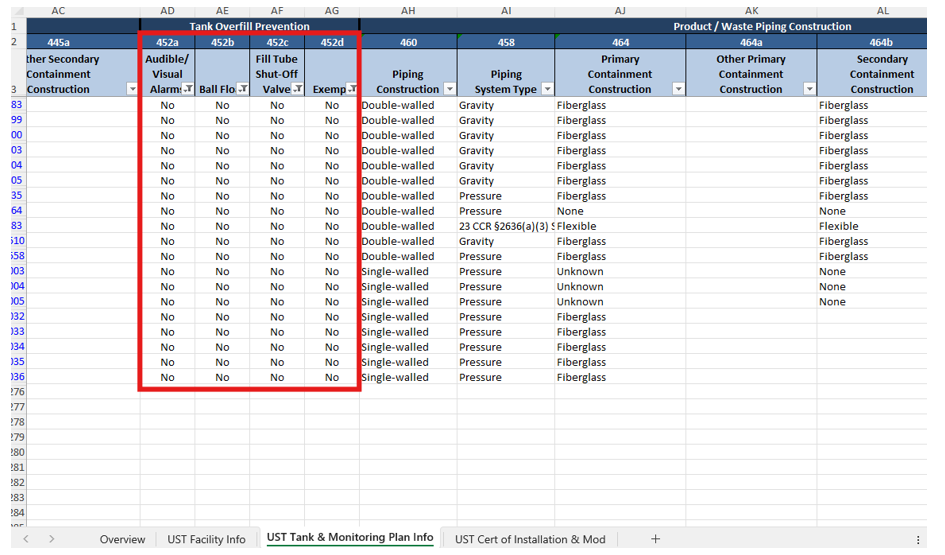Screen dimensions: 945x555
Task: Add a new sheet with the plus icon
Action: click(x=656, y=539)
